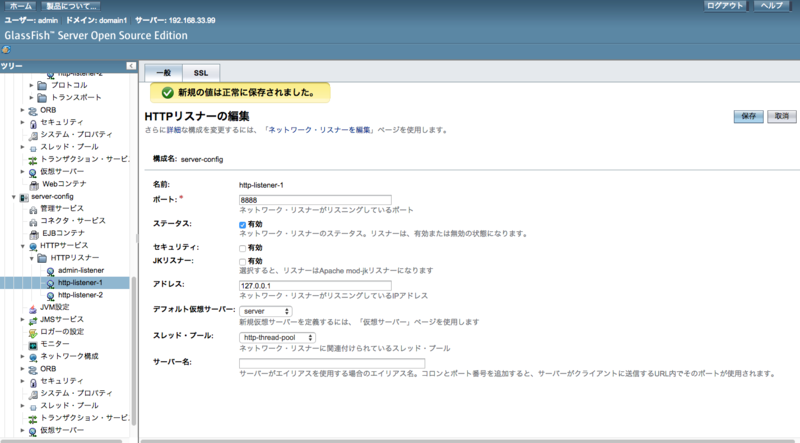800x443 pixels.
Task: Click the JVM設定 icon
Action: pyautogui.click(x=33, y=308)
